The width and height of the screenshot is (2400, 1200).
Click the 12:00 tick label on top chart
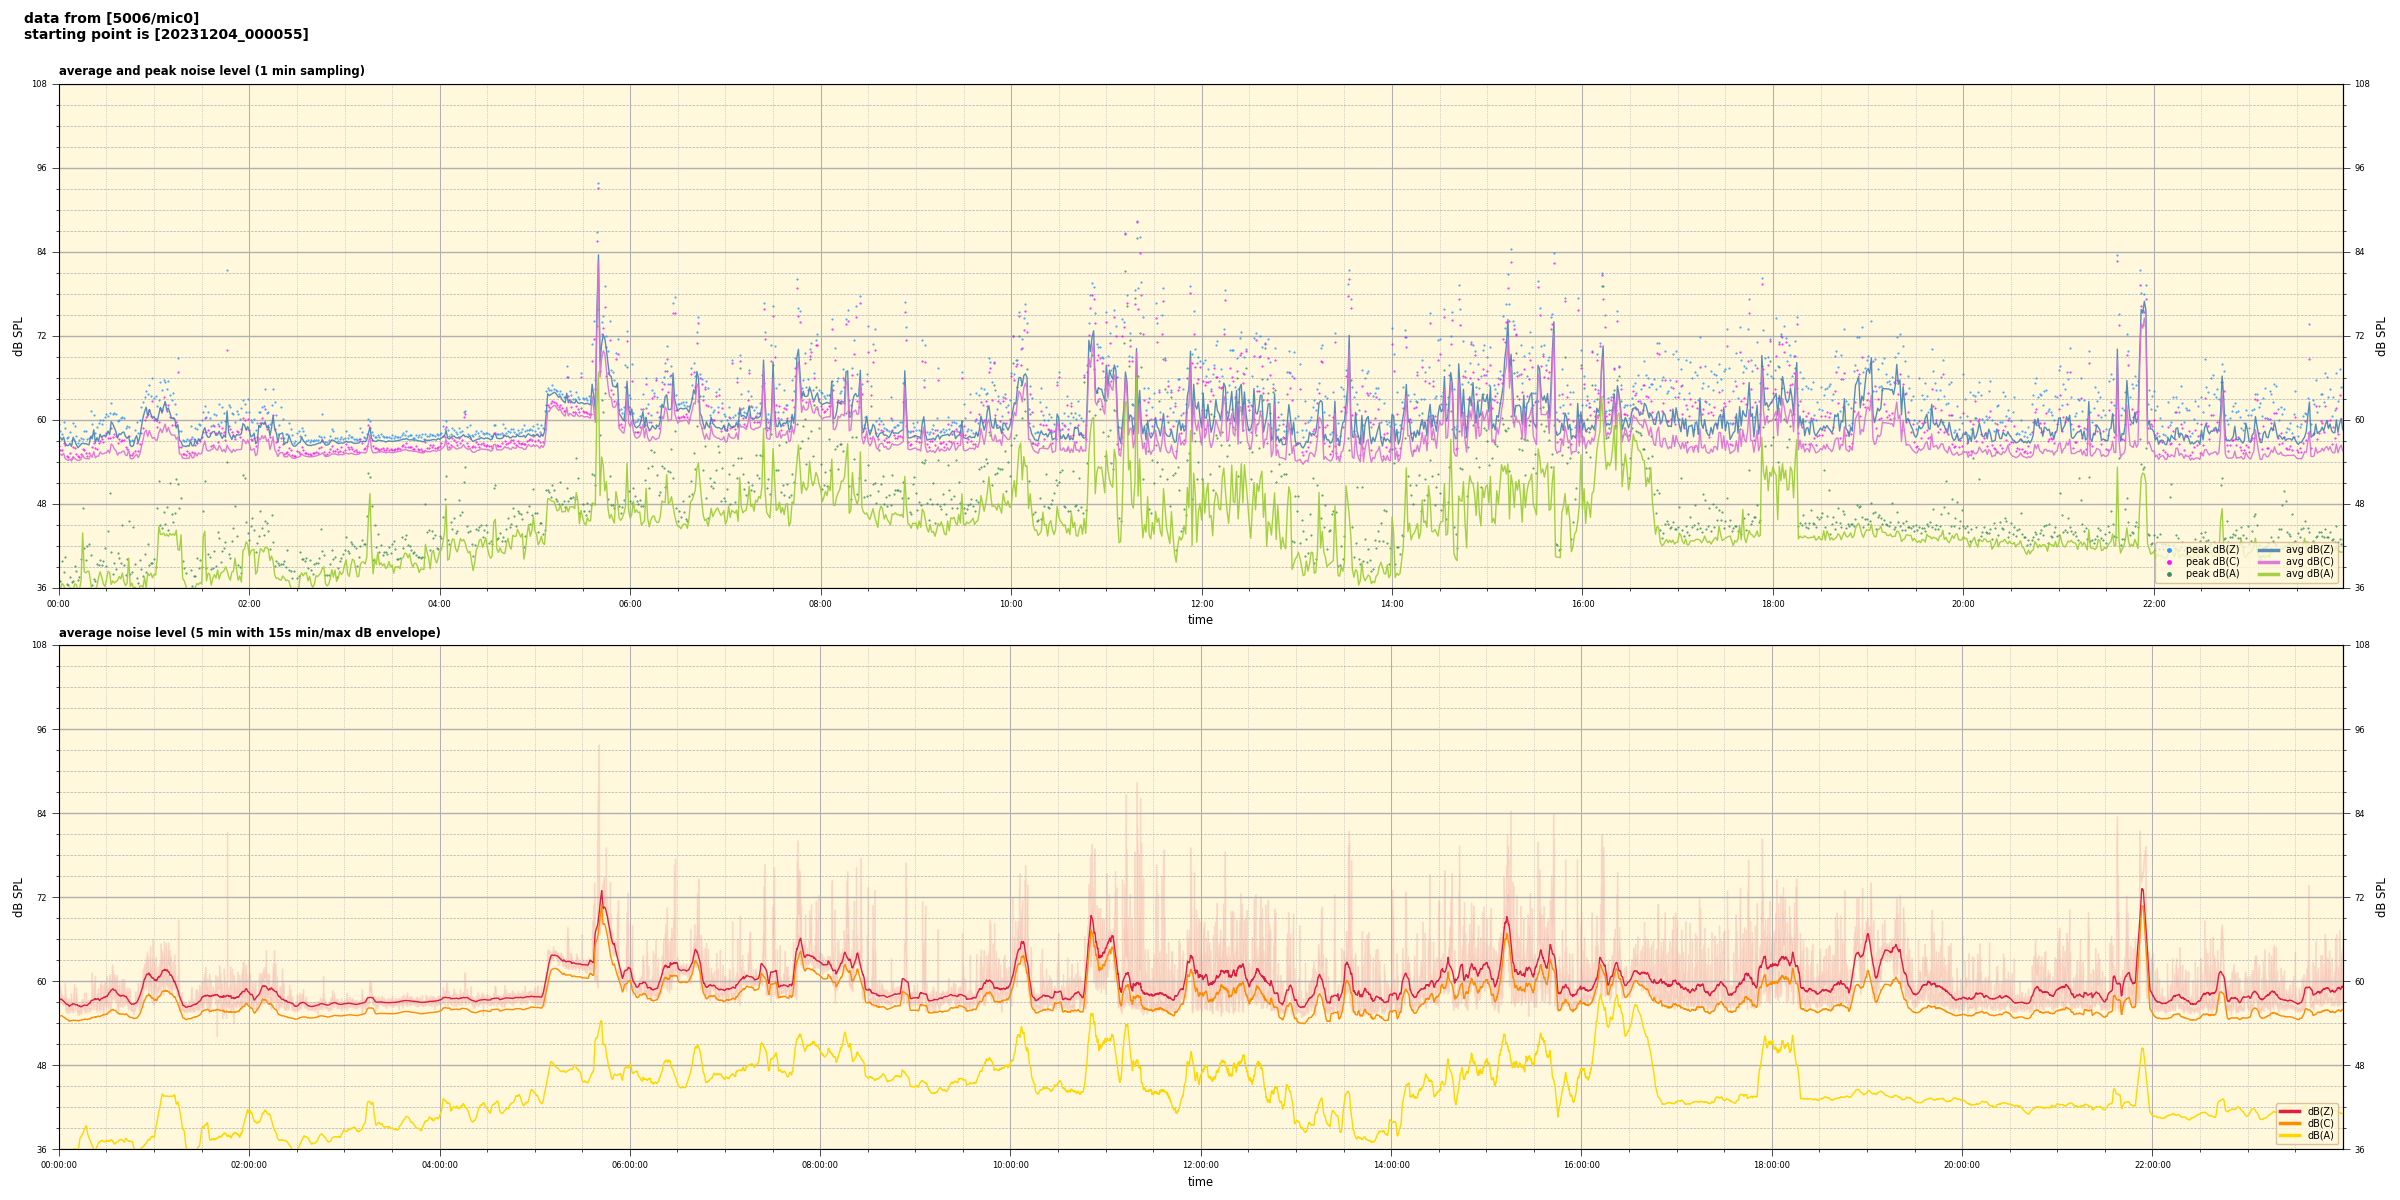click(x=1201, y=604)
